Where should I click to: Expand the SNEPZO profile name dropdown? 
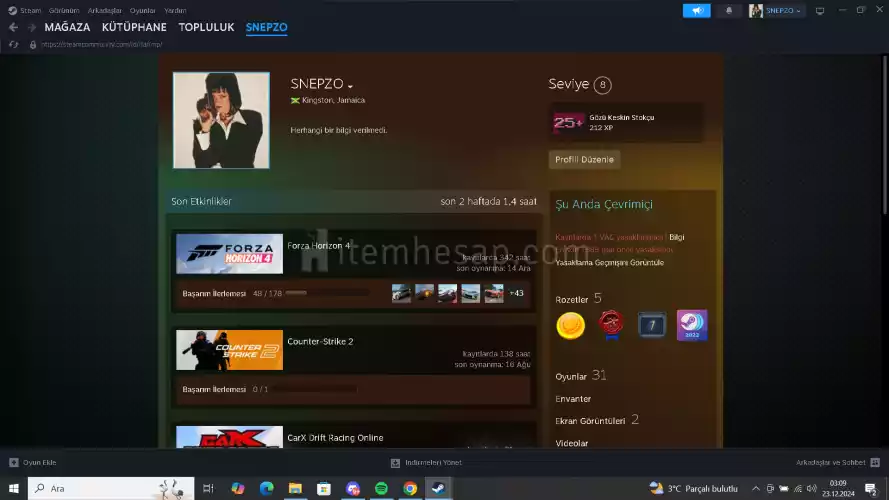pos(351,86)
